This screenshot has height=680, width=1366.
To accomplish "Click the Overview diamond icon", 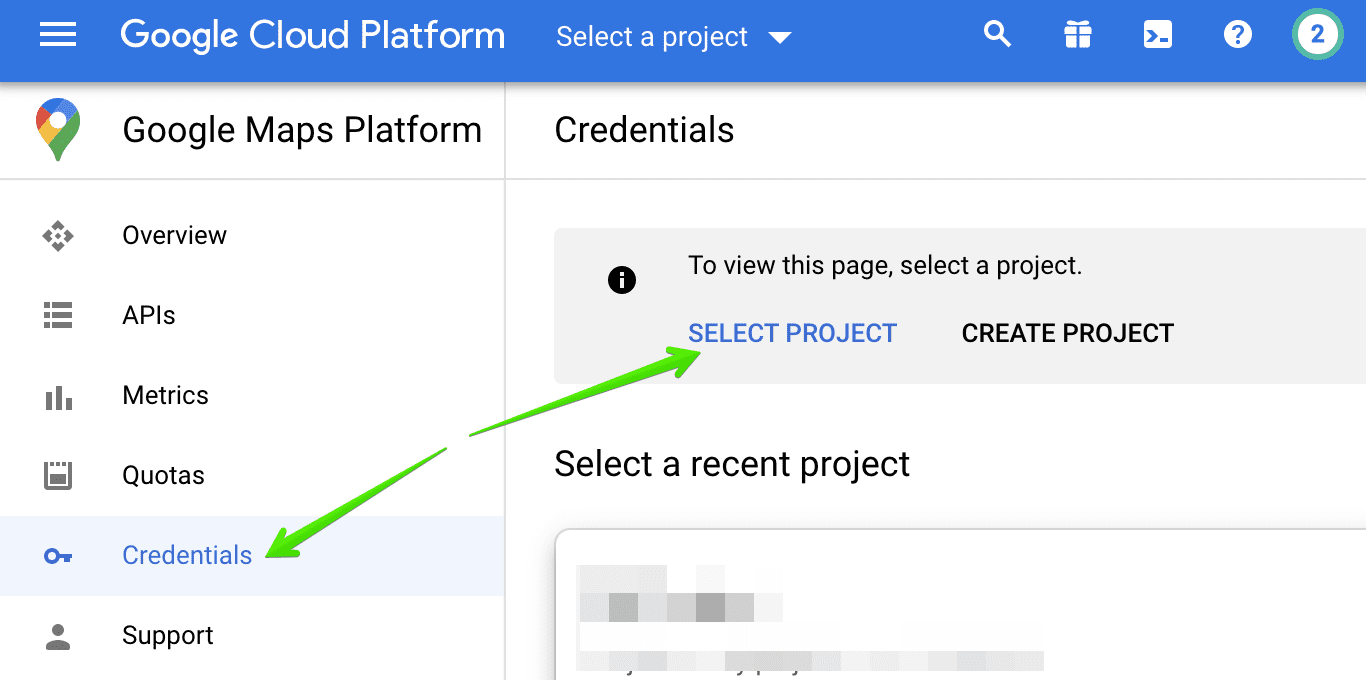I will pos(58,236).
